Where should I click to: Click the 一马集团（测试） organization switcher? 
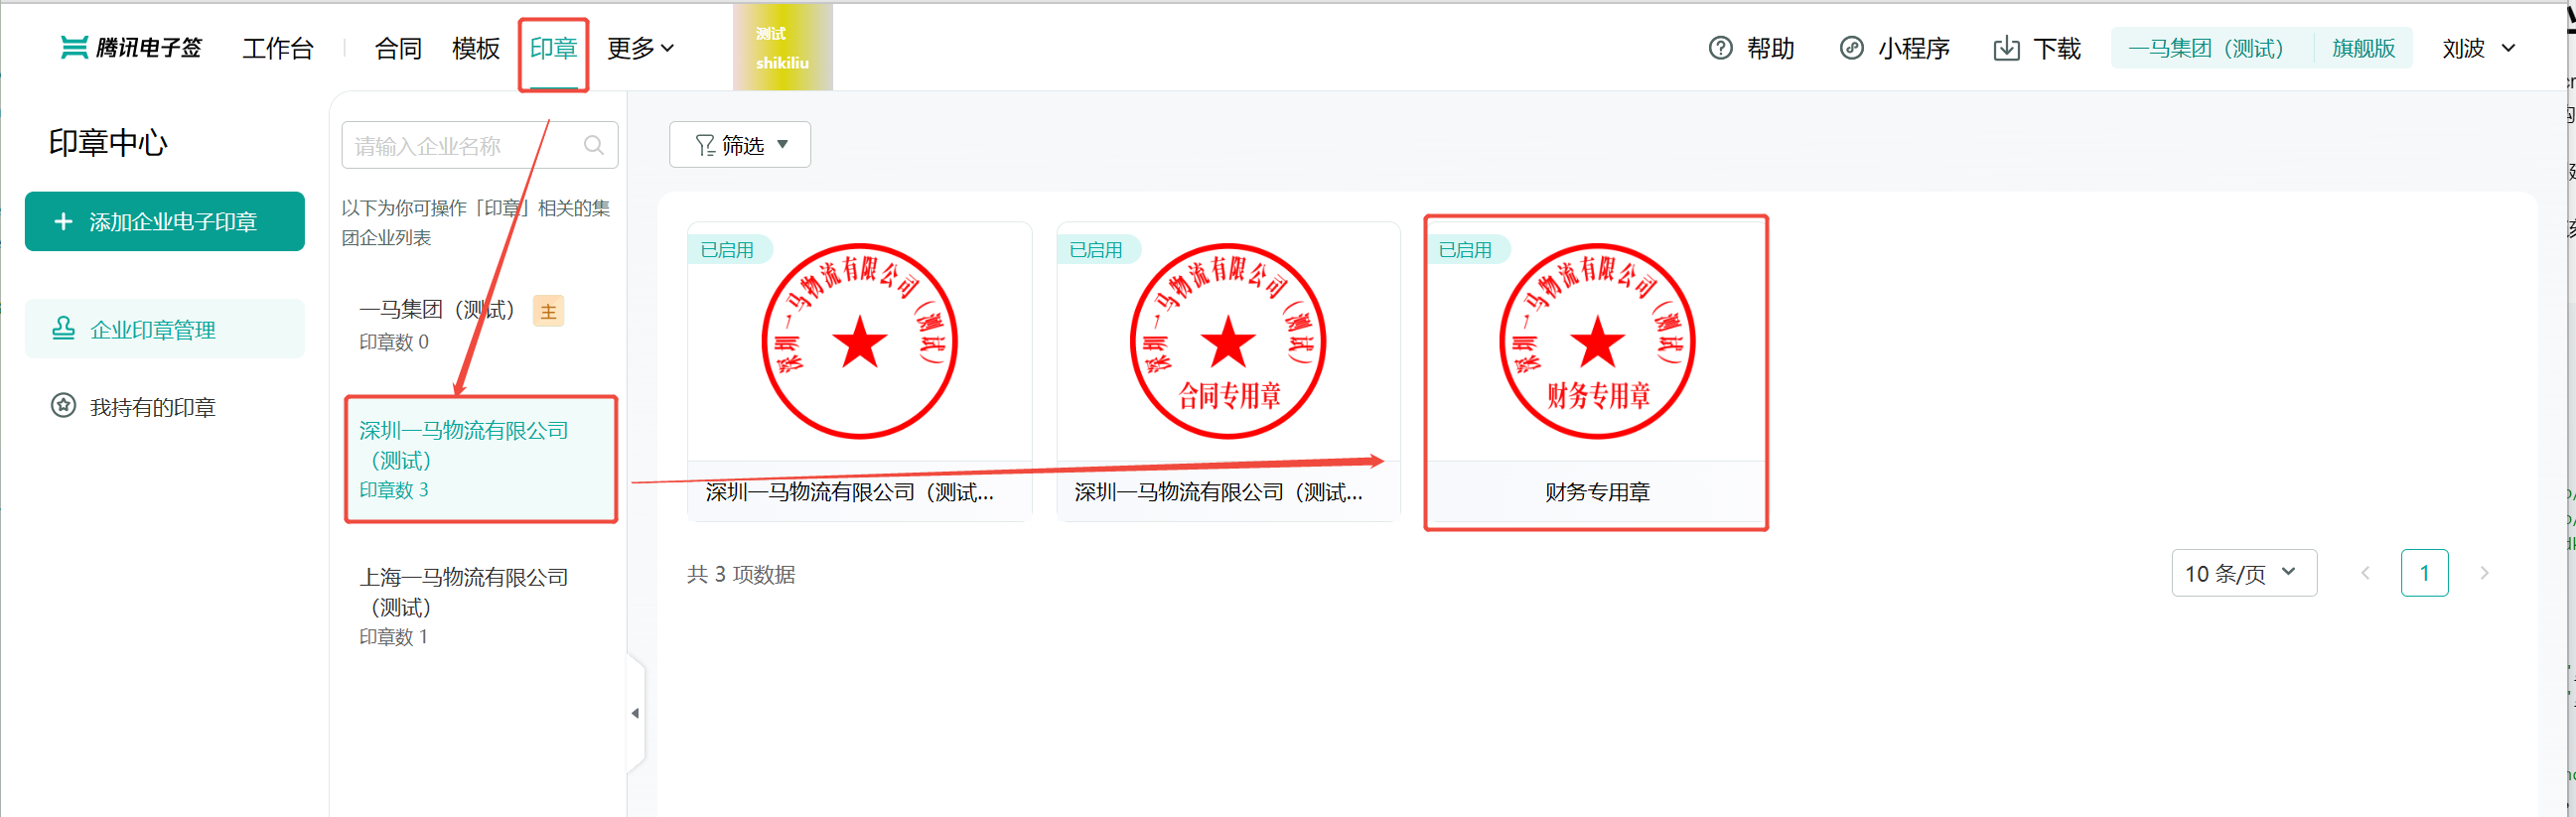(x=2206, y=48)
